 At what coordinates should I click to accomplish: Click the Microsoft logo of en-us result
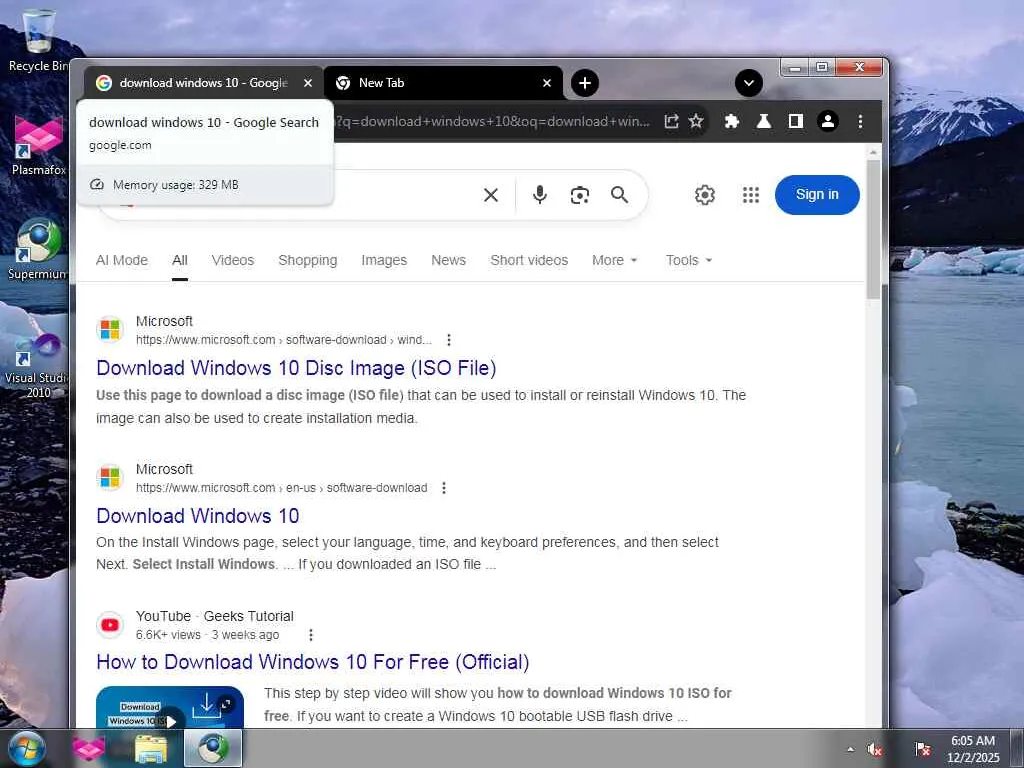(110, 478)
